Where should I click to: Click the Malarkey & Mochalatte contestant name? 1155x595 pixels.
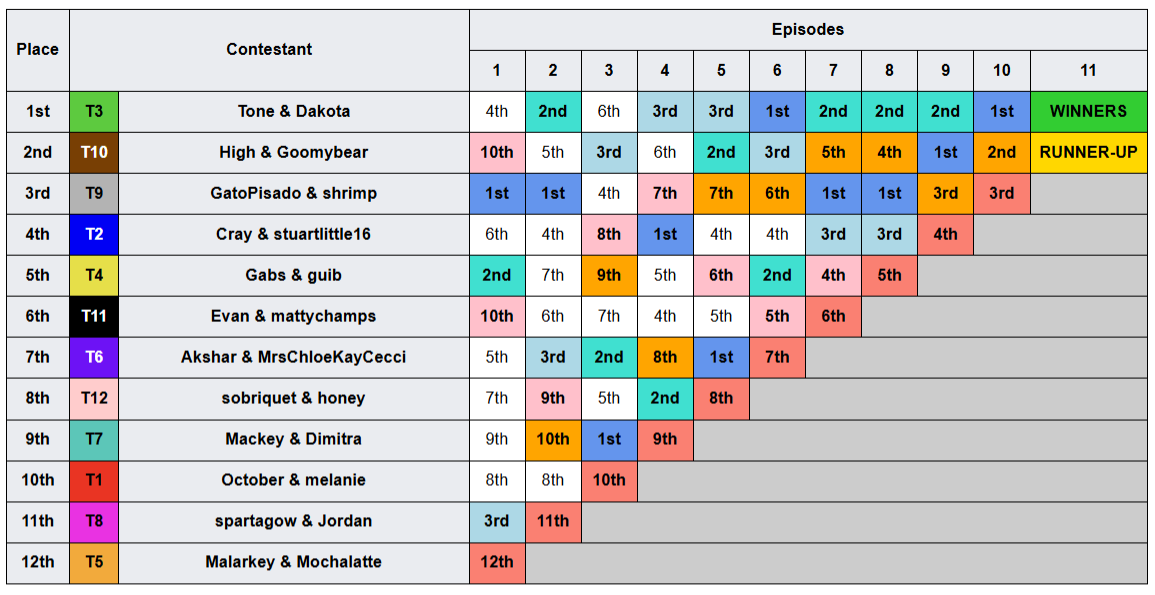294,562
